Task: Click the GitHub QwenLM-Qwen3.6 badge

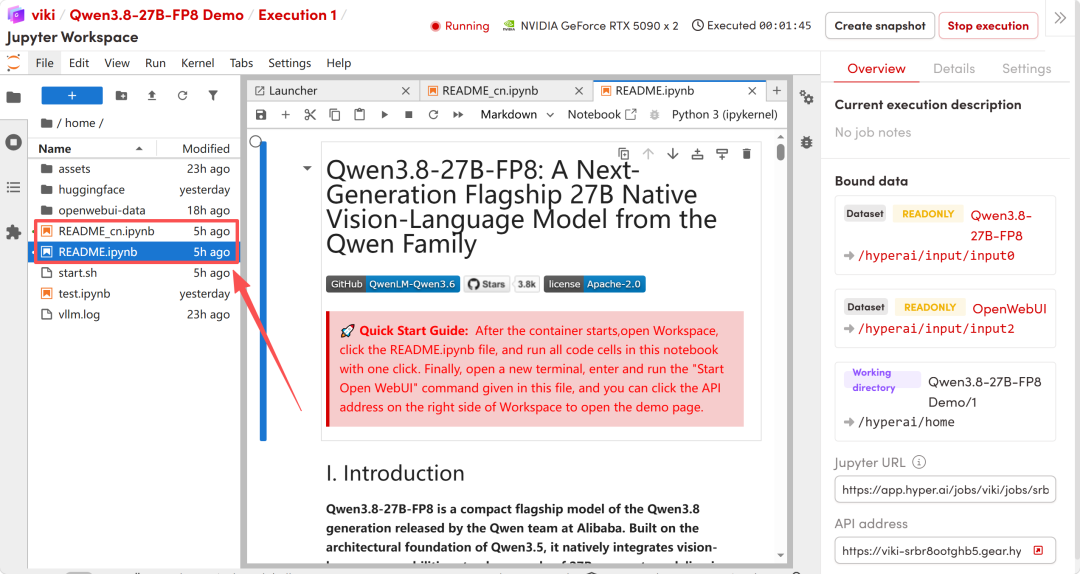Action: (393, 284)
